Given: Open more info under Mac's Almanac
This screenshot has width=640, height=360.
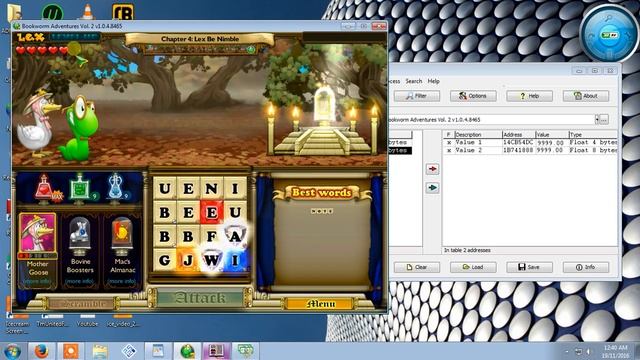Looking at the screenshot, I should click(122, 281).
